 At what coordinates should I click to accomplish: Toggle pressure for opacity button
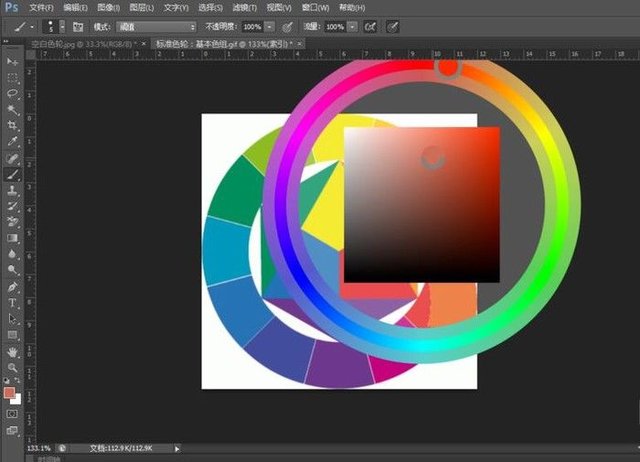coord(287,26)
